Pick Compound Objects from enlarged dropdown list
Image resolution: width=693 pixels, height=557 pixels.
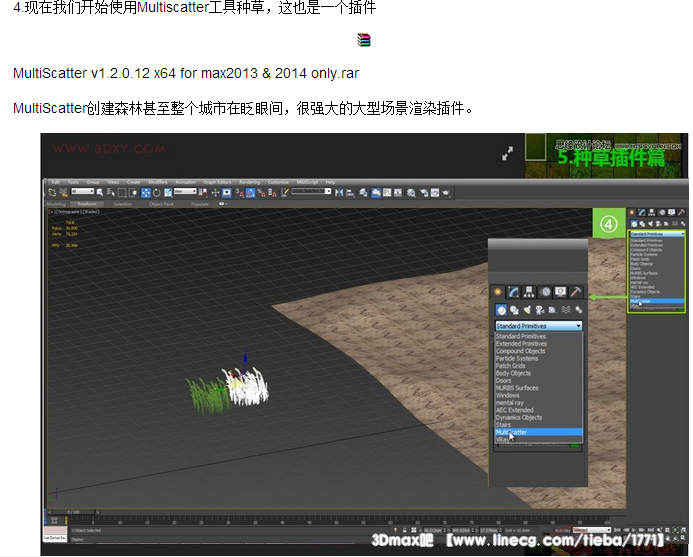[x=521, y=351]
